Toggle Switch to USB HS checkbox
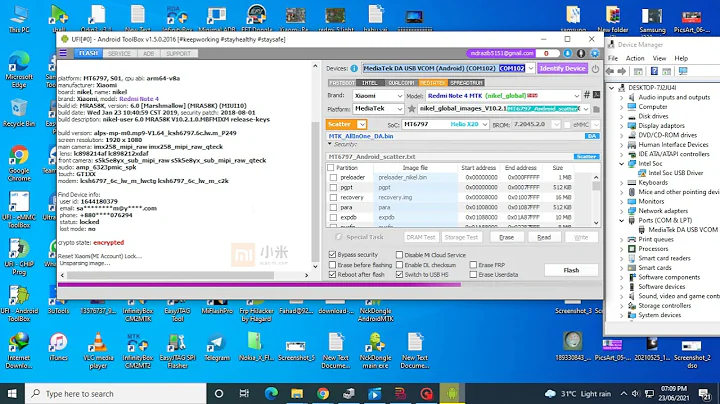Screen dimensions: 720x404 399,275
